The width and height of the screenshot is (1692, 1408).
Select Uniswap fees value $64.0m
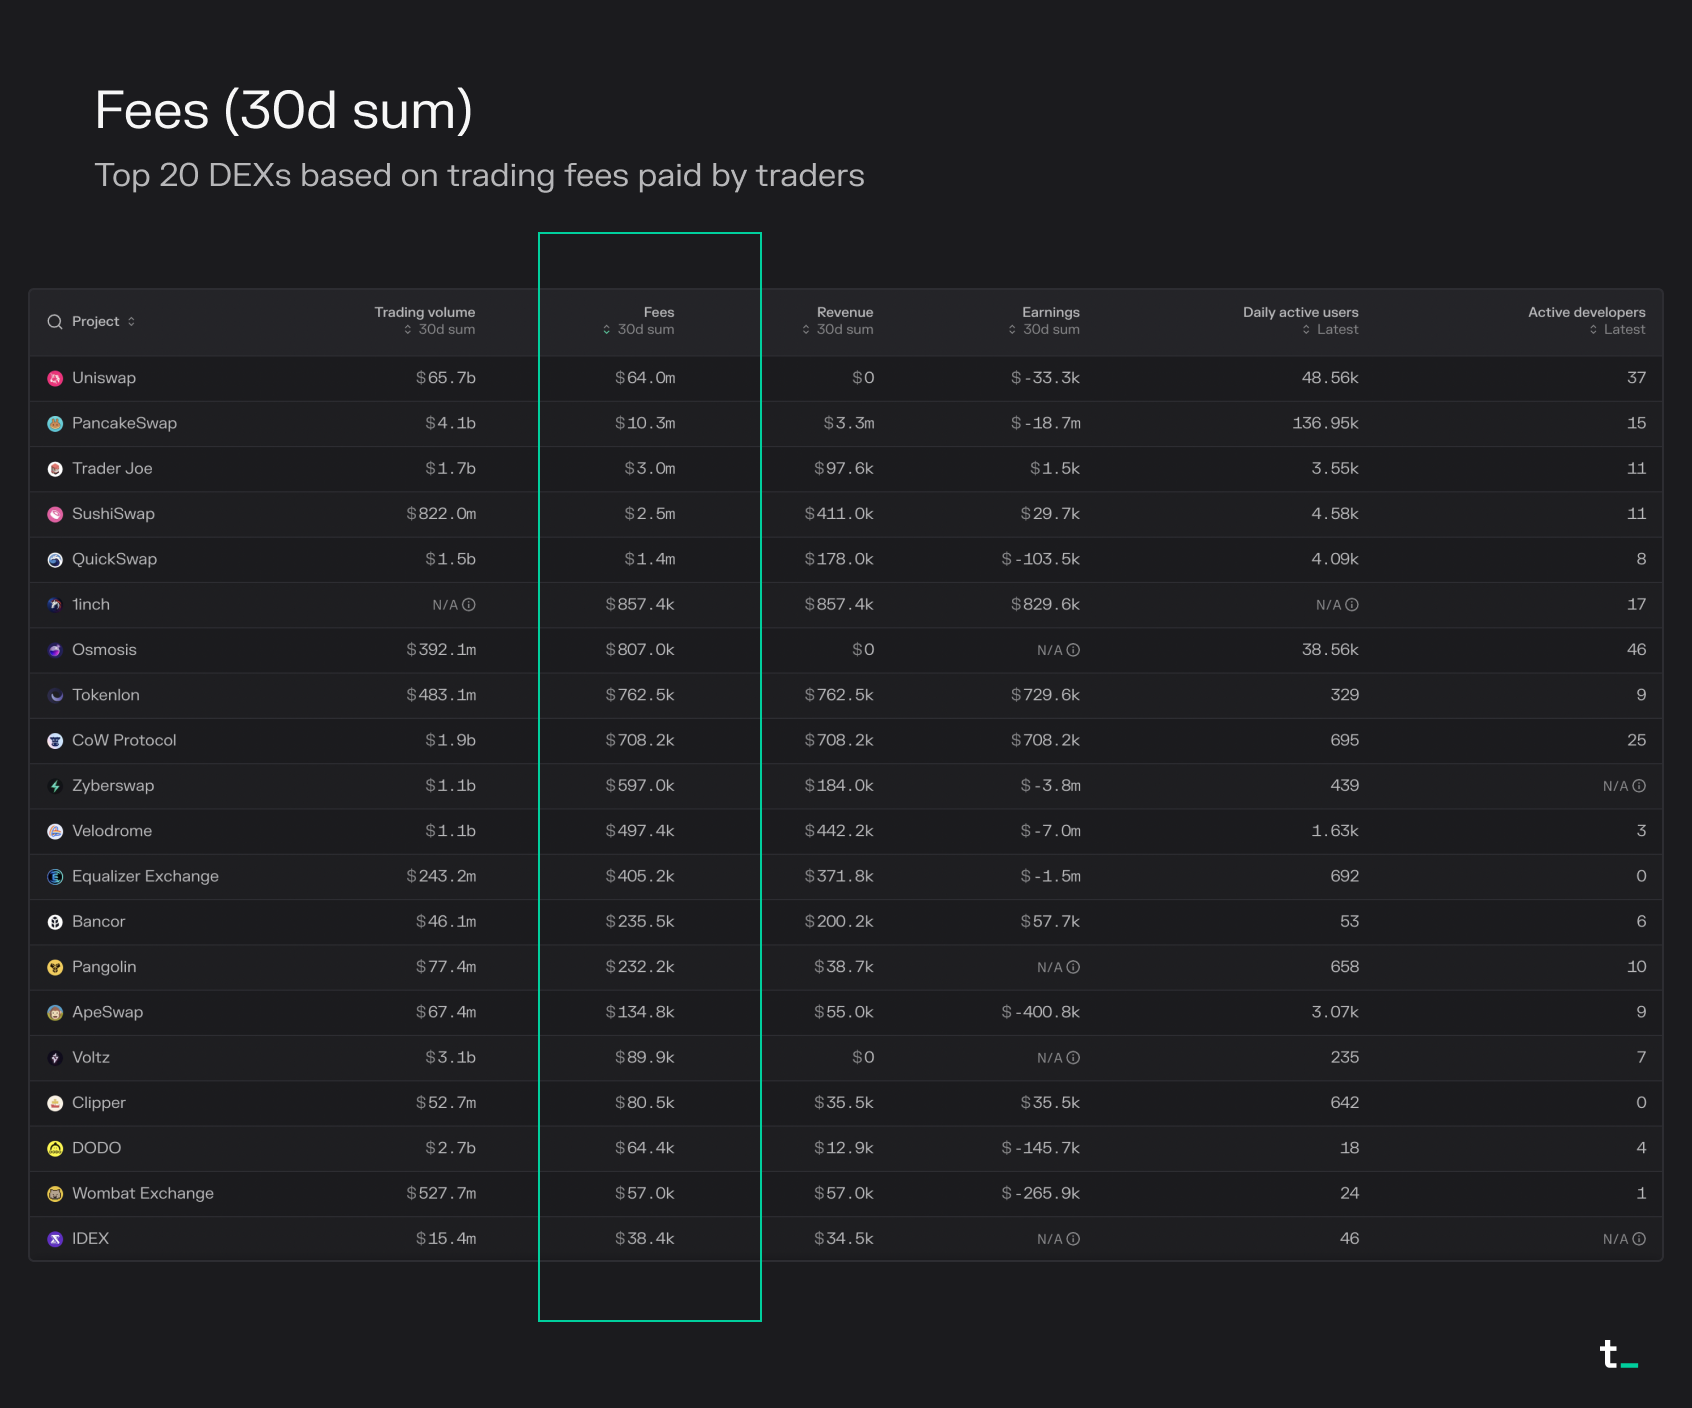tap(645, 378)
